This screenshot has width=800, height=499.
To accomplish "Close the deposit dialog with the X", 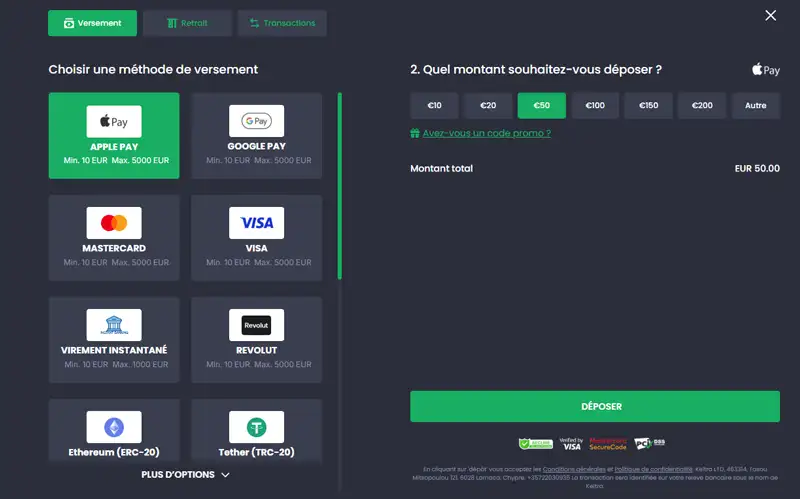I will [770, 16].
